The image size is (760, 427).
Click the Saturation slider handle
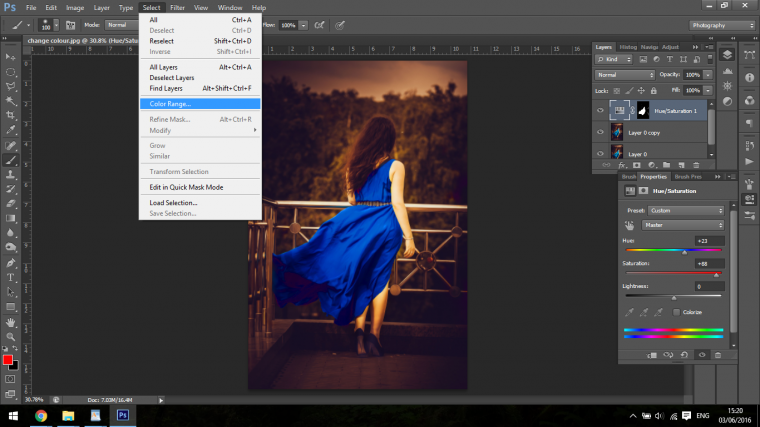point(716,275)
